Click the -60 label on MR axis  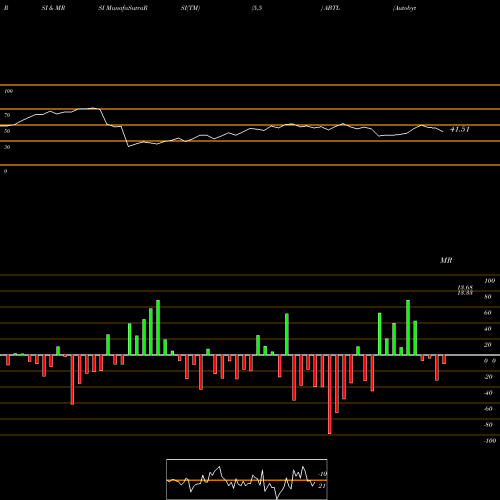click(x=488, y=409)
